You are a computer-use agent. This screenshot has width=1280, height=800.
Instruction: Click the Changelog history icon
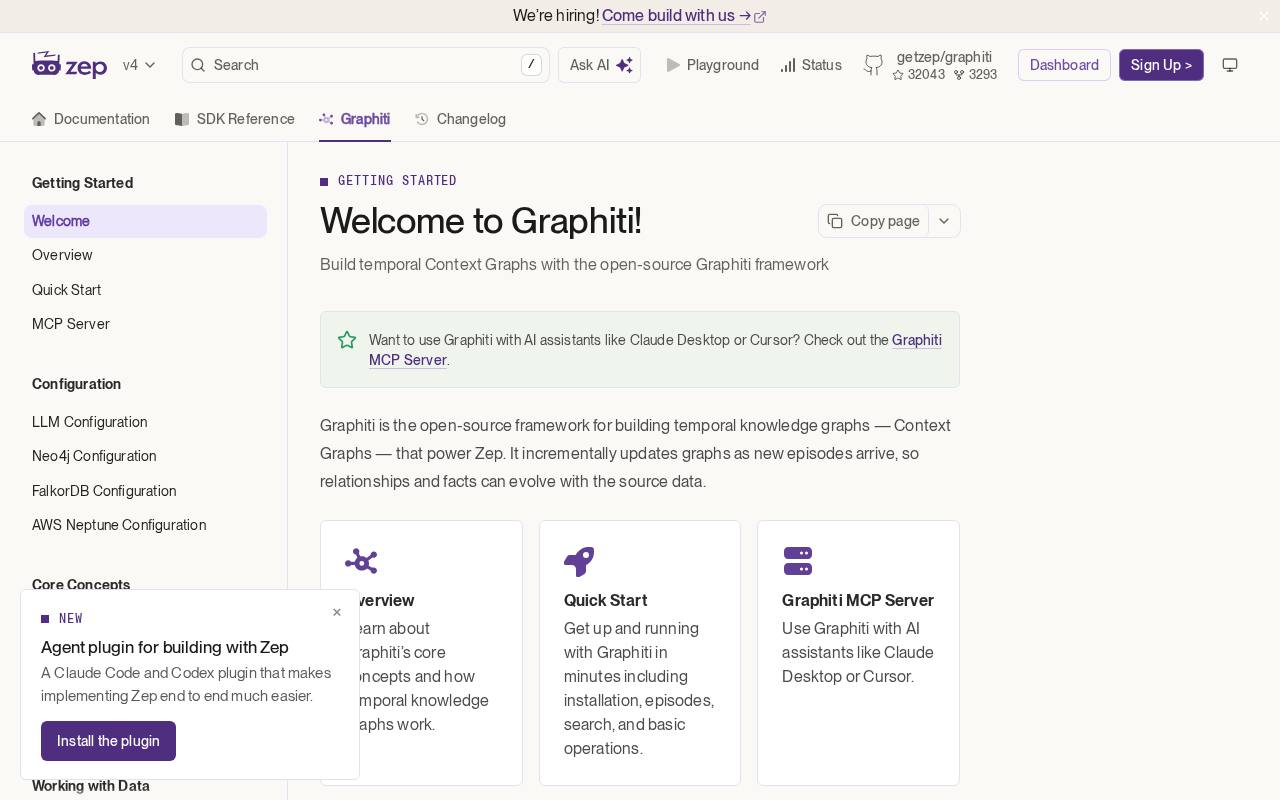click(x=422, y=119)
